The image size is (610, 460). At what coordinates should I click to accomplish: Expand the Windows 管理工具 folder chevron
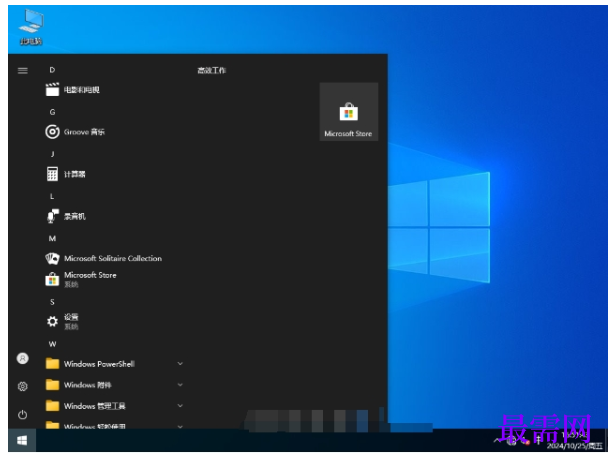point(180,406)
